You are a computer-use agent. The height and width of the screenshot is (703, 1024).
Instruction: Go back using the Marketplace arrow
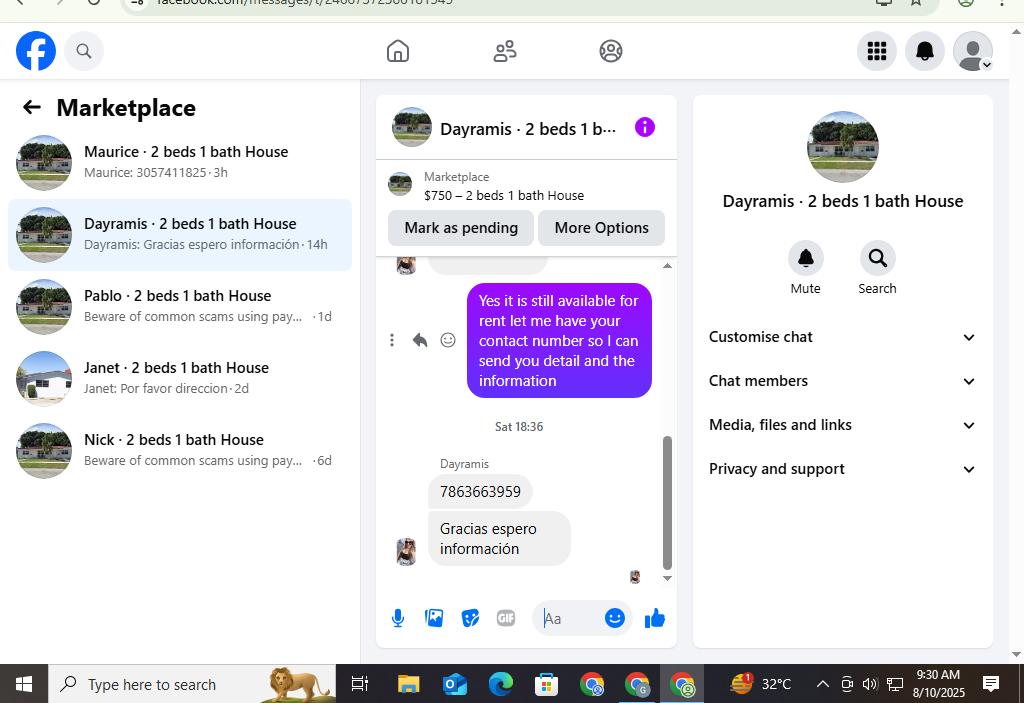pos(31,107)
